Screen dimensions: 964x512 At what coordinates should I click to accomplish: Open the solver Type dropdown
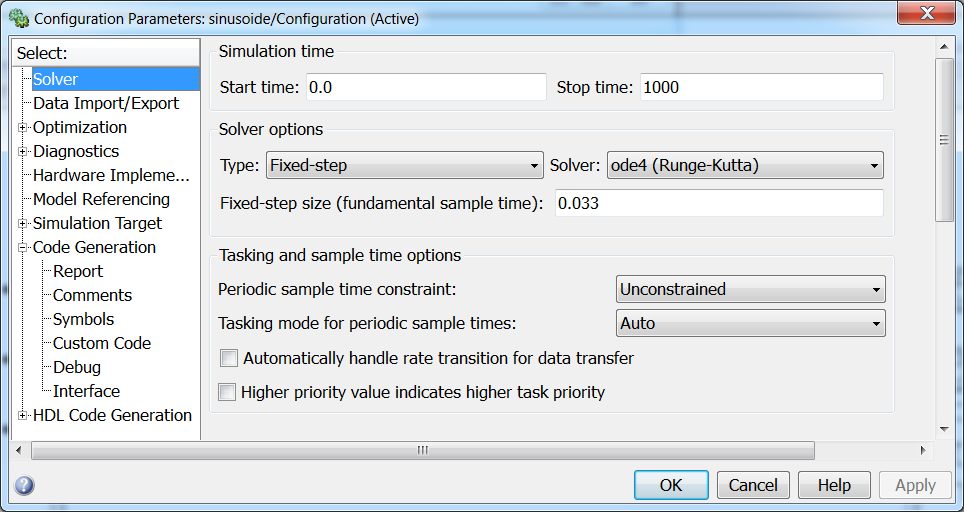tap(404, 165)
